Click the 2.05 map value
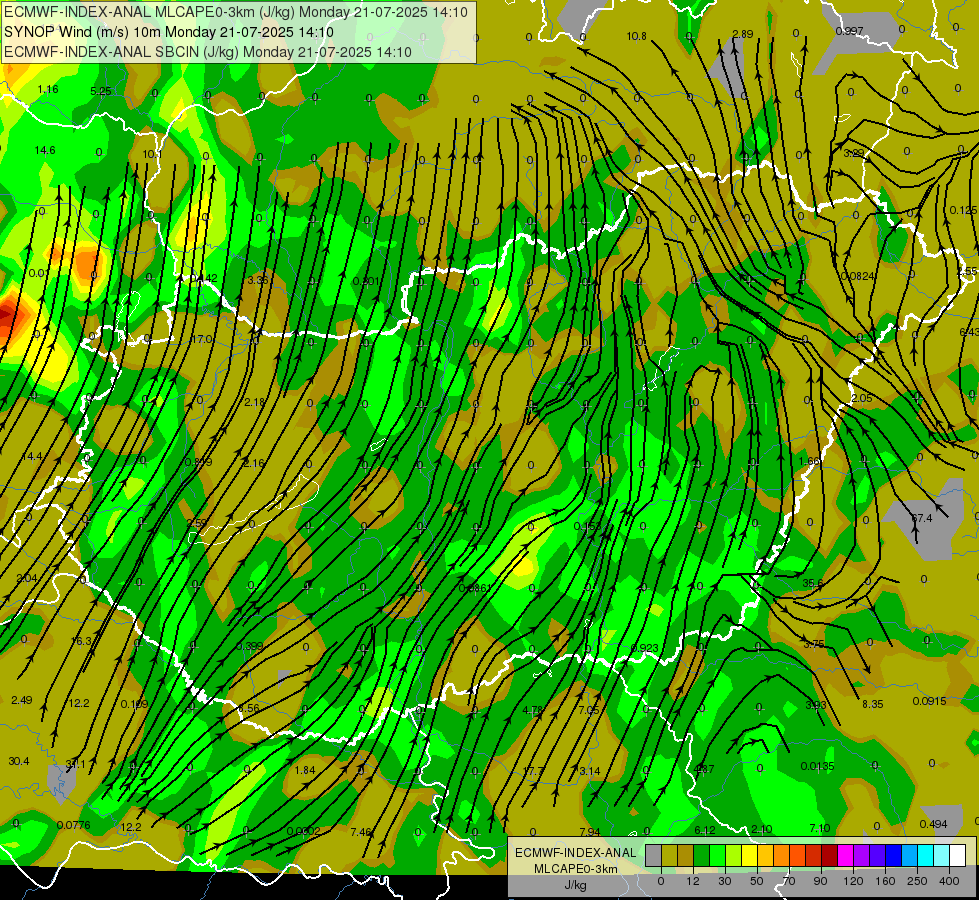 coord(861,398)
